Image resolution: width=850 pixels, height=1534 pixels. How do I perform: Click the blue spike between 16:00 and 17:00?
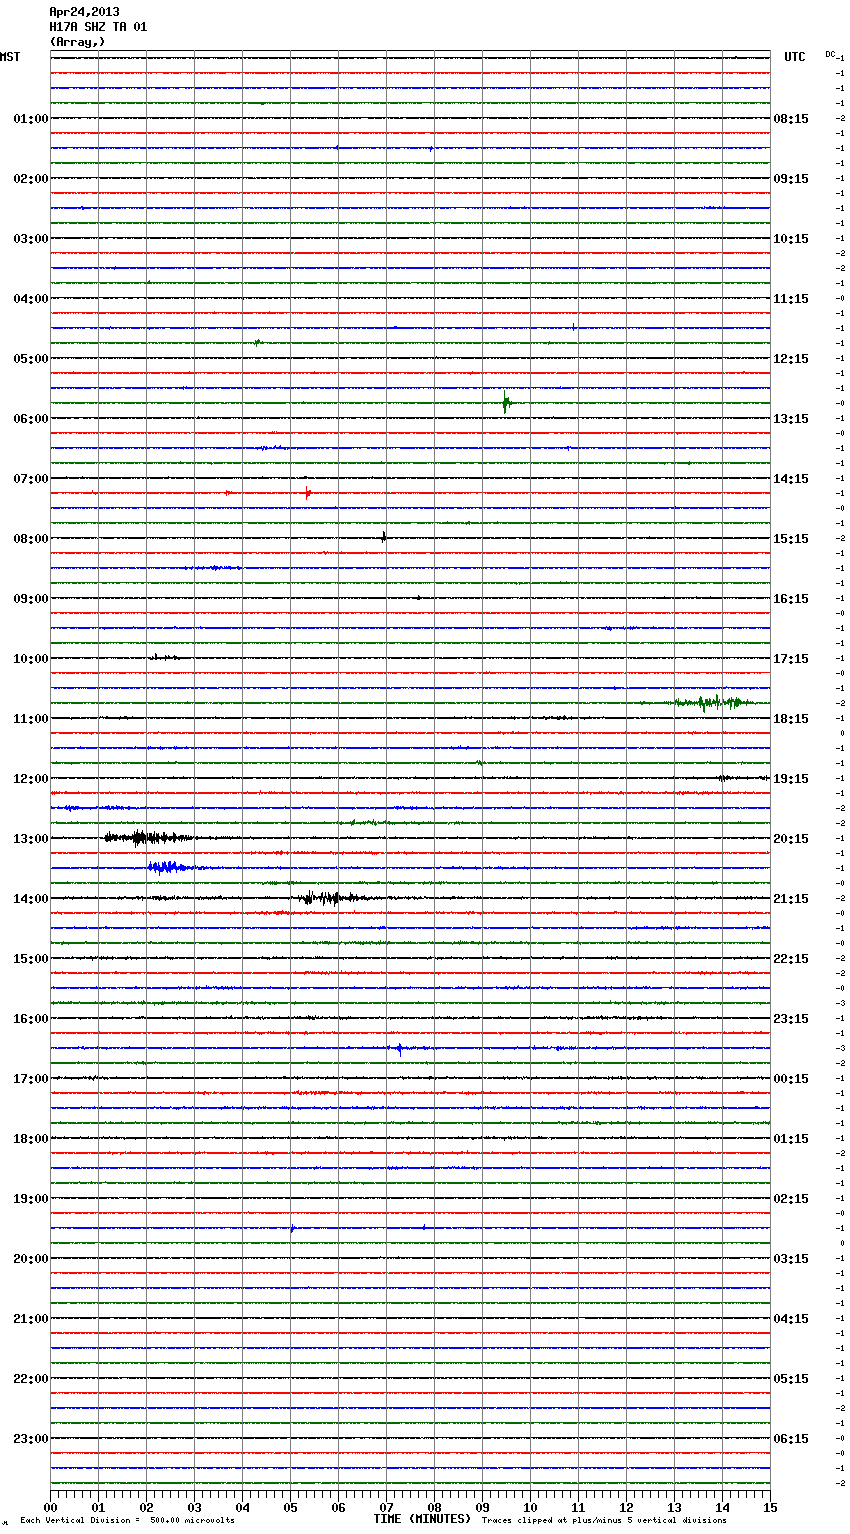tap(400, 1048)
